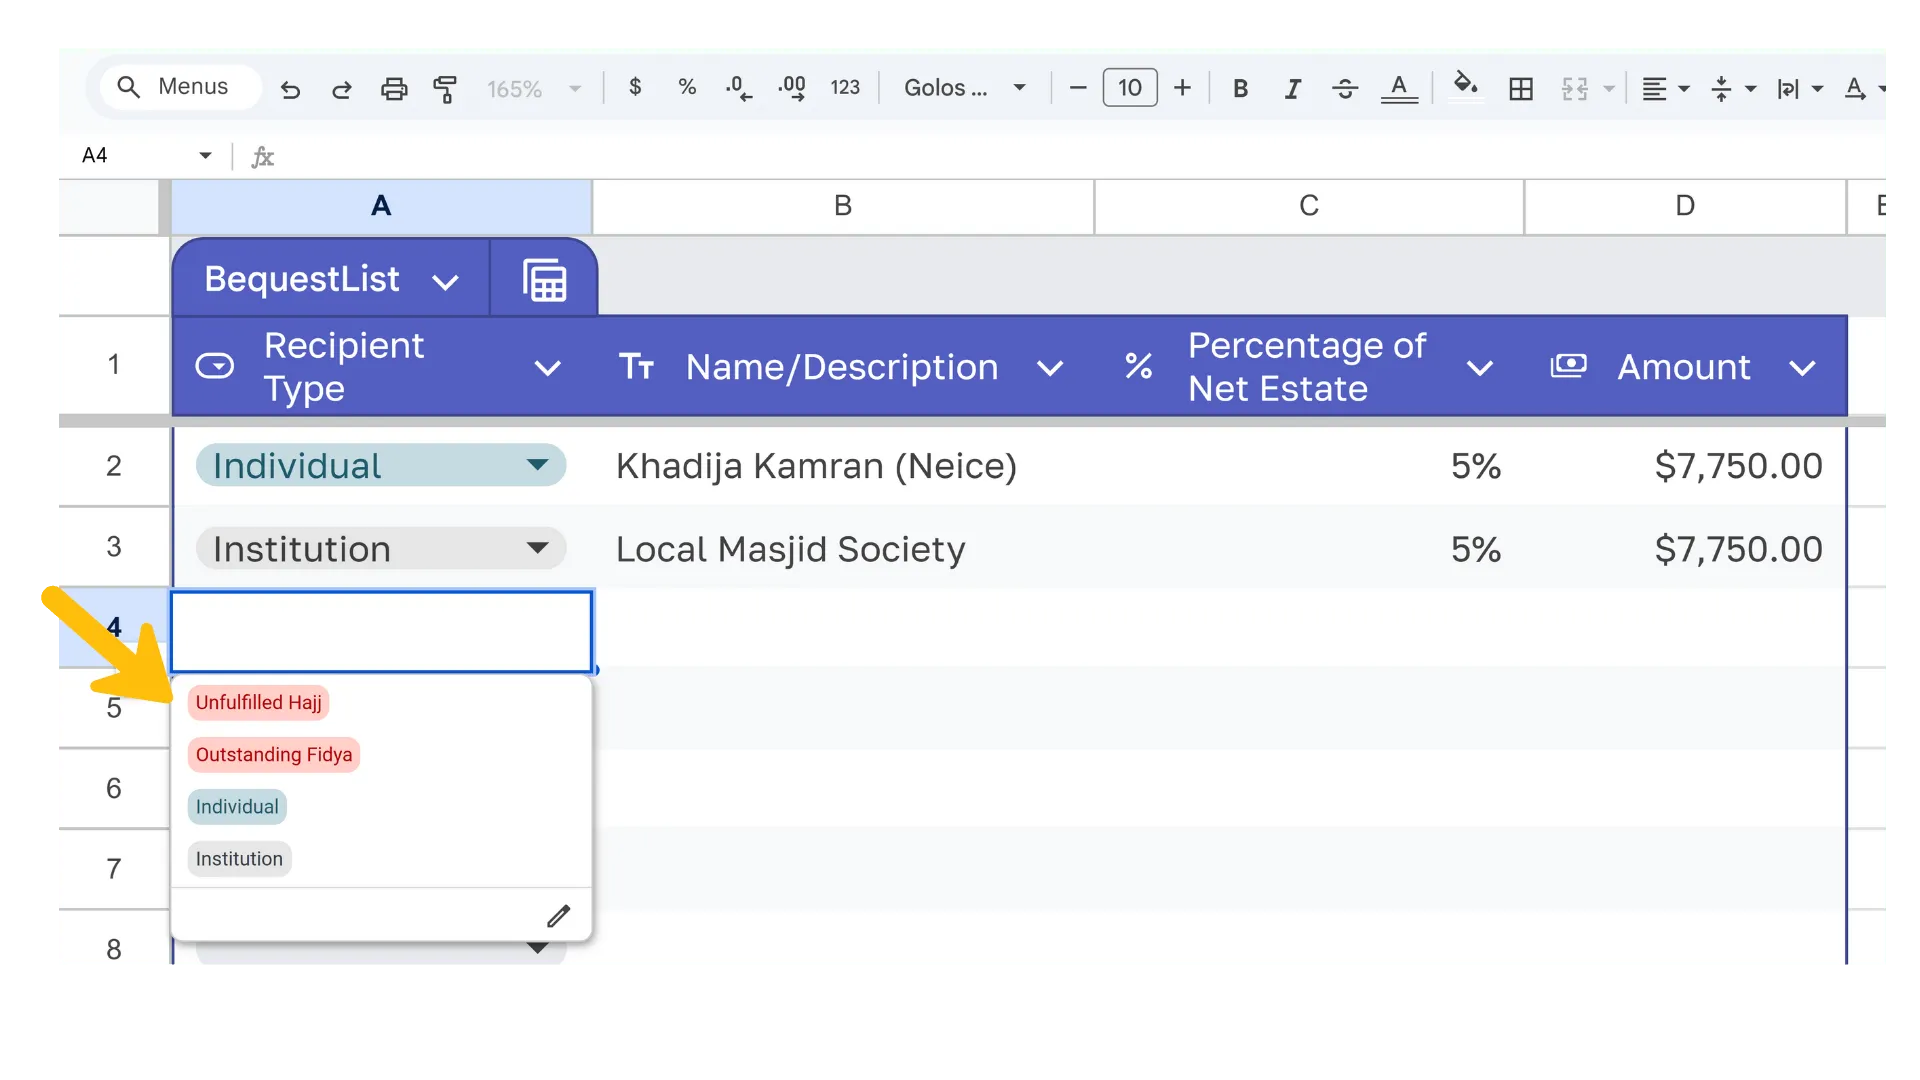Click the font size field showing 10
The height and width of the screenshot is (1080, 1920).
tap(1130, 88)
